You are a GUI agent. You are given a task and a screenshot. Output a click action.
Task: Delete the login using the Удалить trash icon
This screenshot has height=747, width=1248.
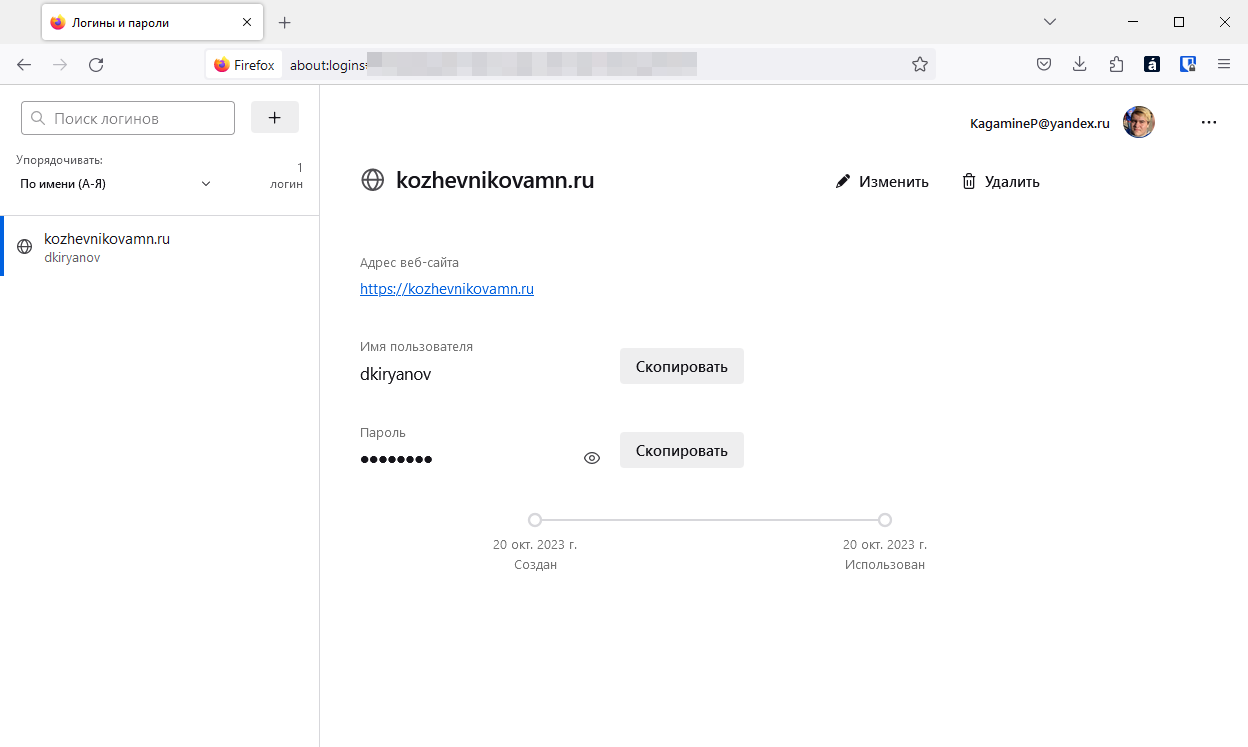[999, 181]
